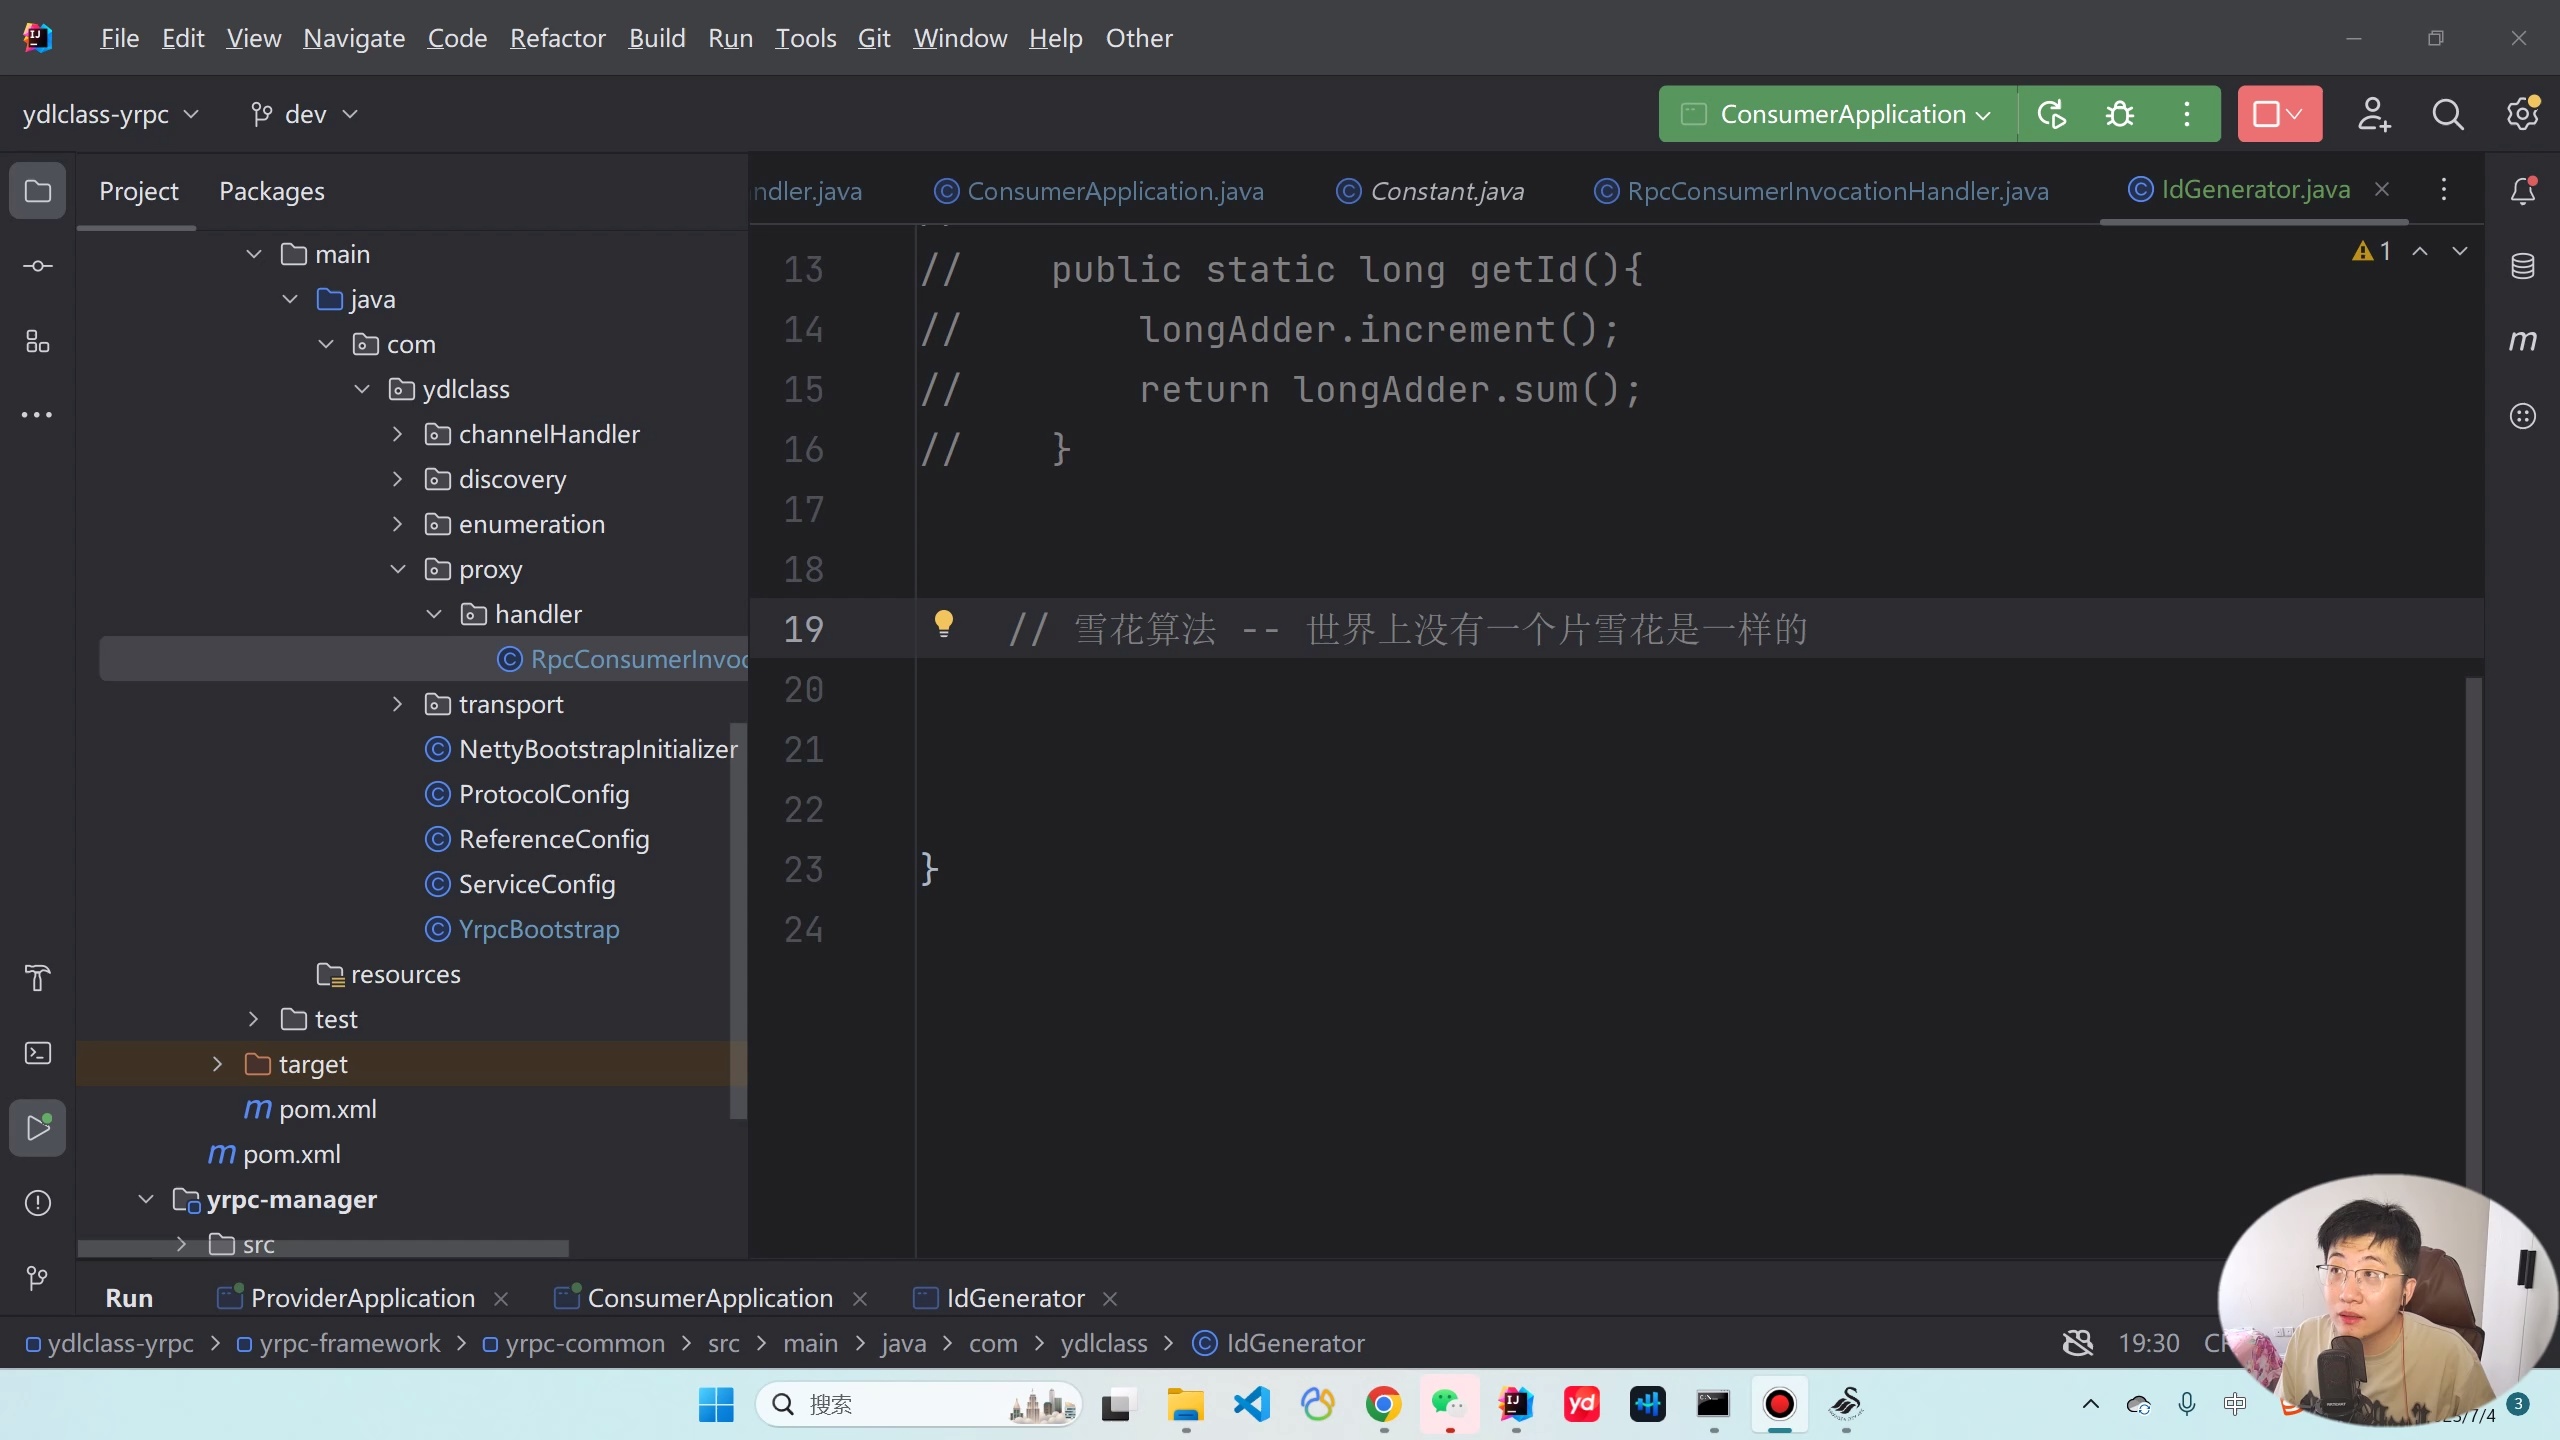The width and height of the screenshot is (2560, 1440).
Task: Rerun the ConsumerApplication configuration
Action: point(2052,113)
